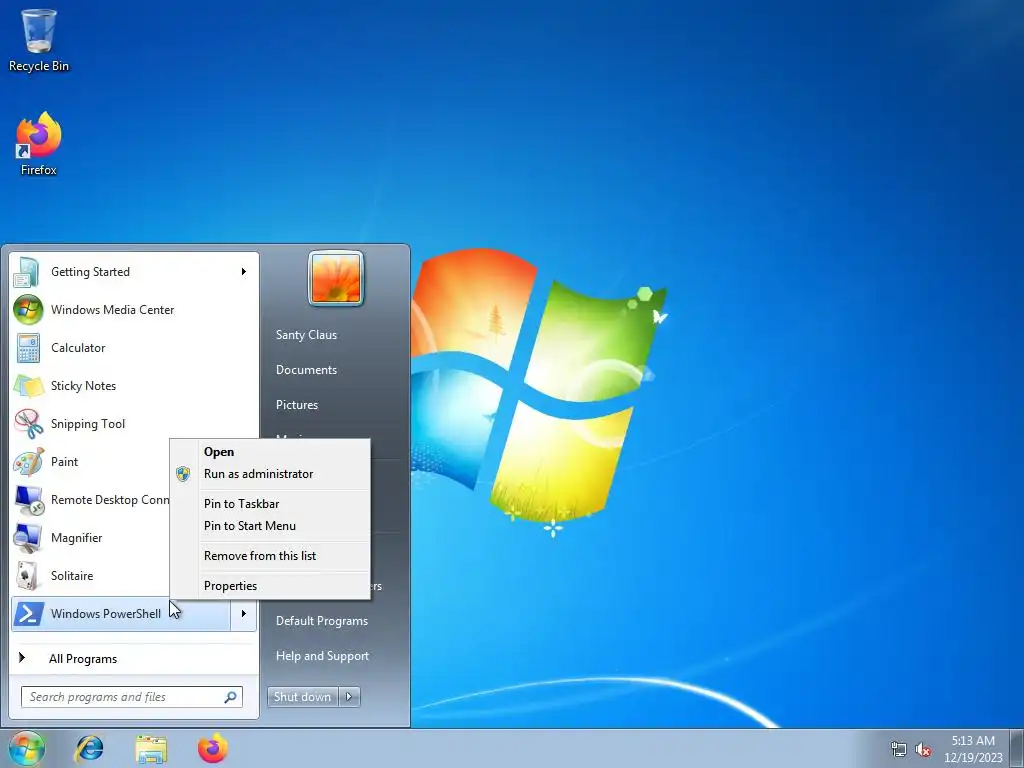Open the Shut down options arrow

click(349, 697)
